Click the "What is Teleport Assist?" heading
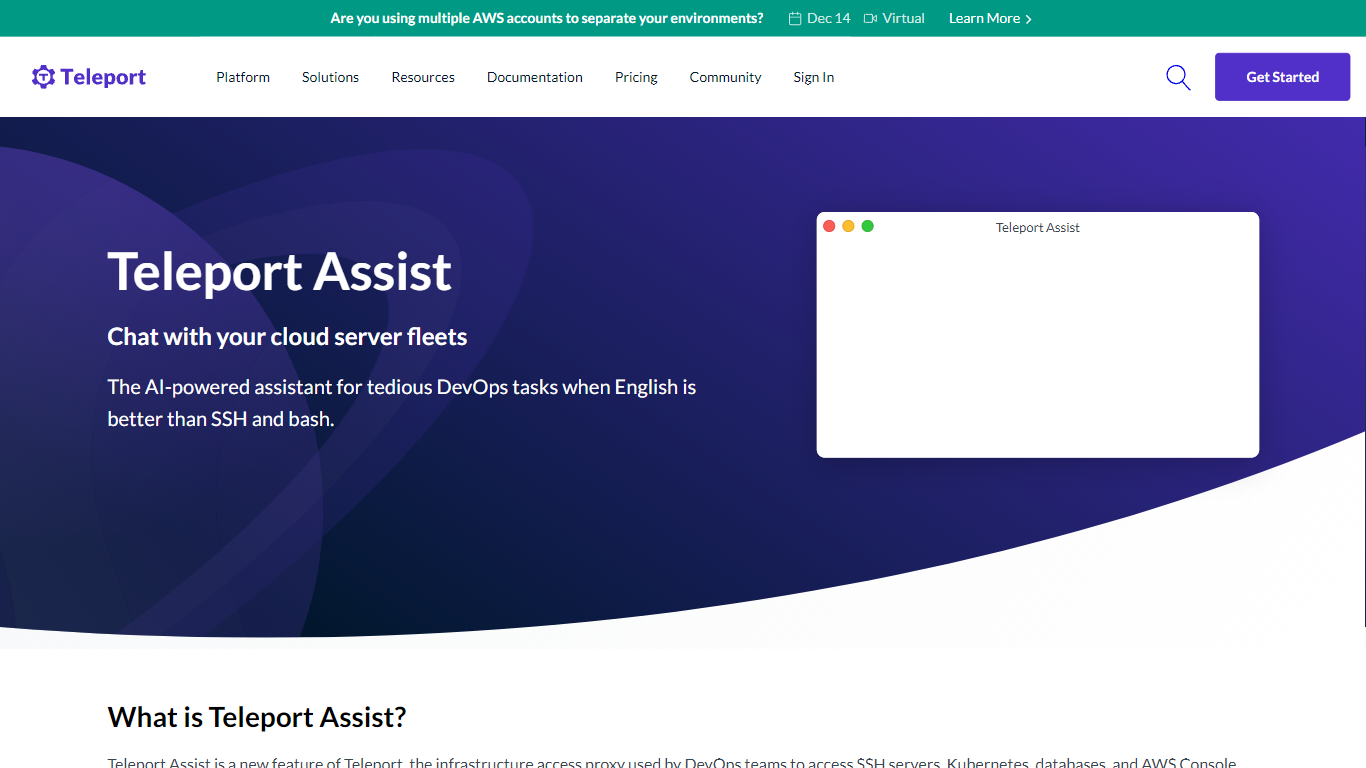The width and height of the screenshot is (1366, 768). click(257, 717)
